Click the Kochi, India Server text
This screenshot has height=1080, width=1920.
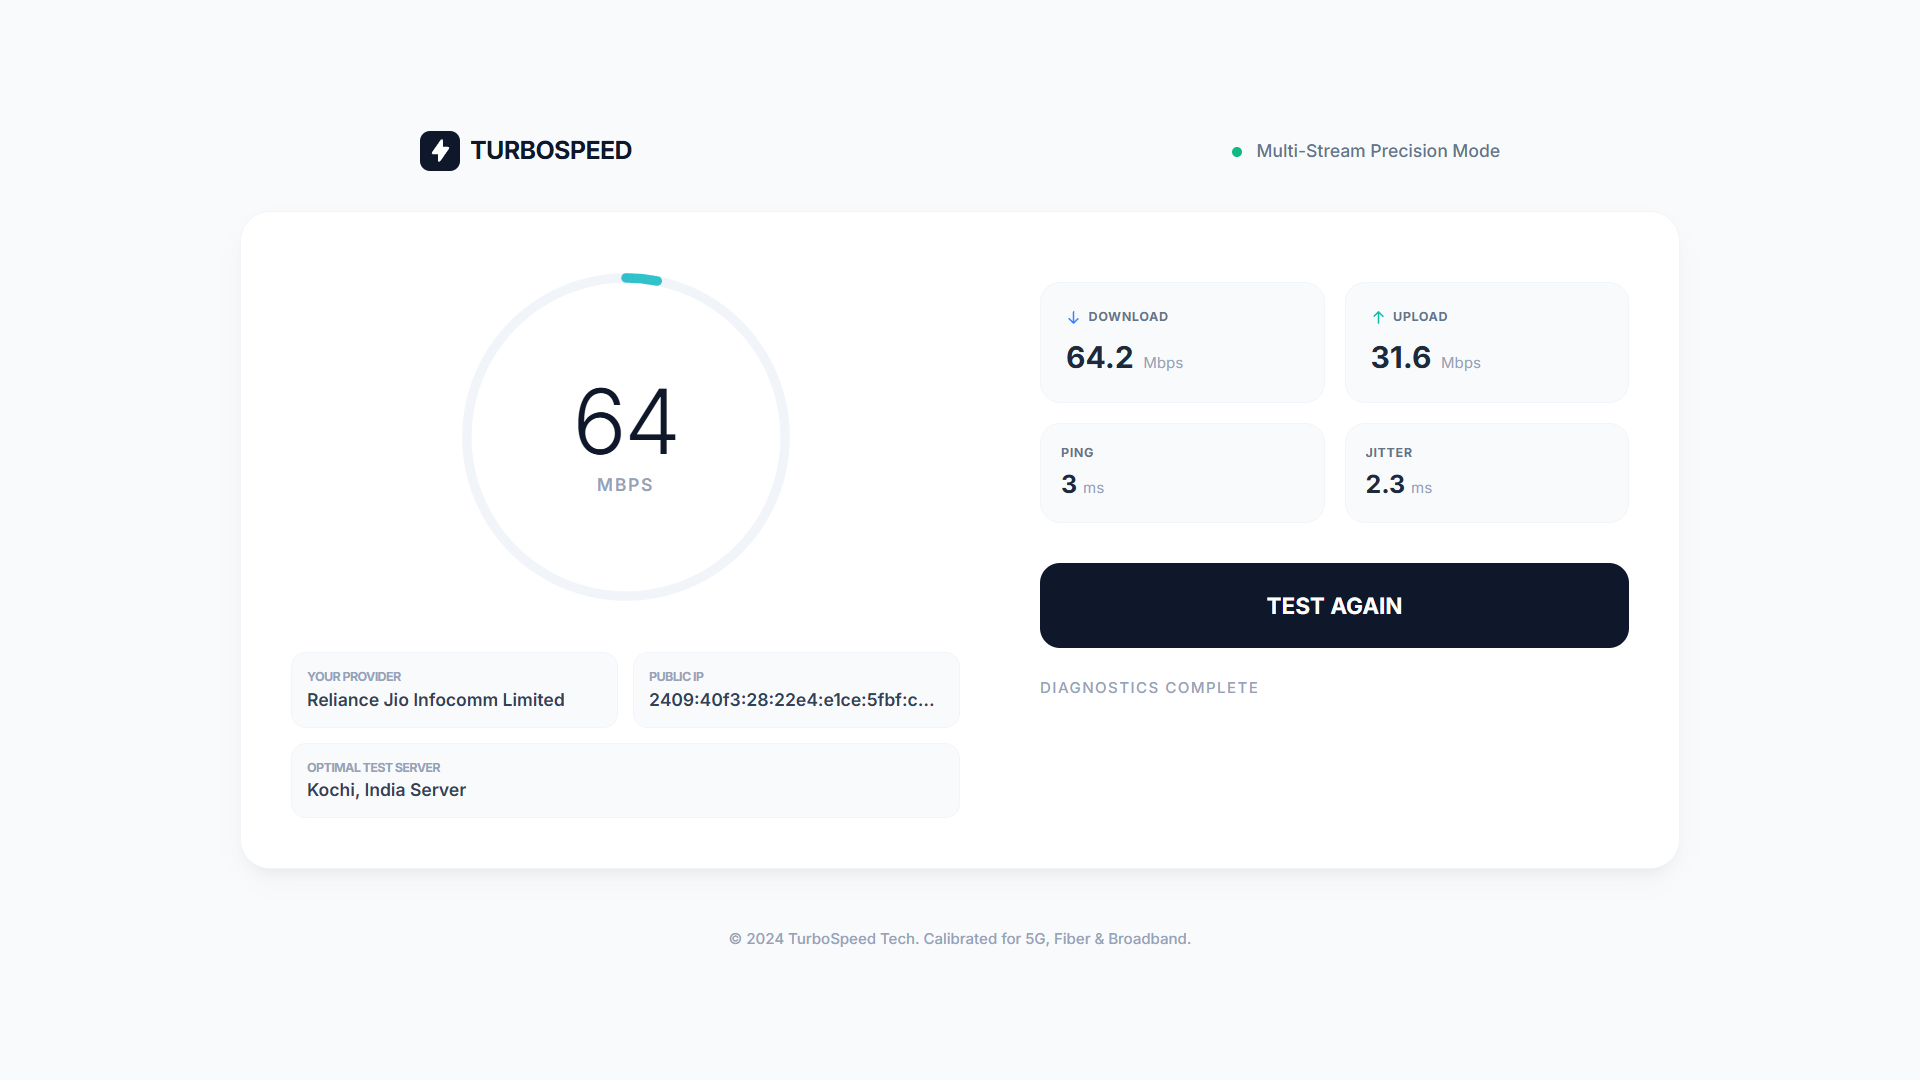click(x=386, y=790)
